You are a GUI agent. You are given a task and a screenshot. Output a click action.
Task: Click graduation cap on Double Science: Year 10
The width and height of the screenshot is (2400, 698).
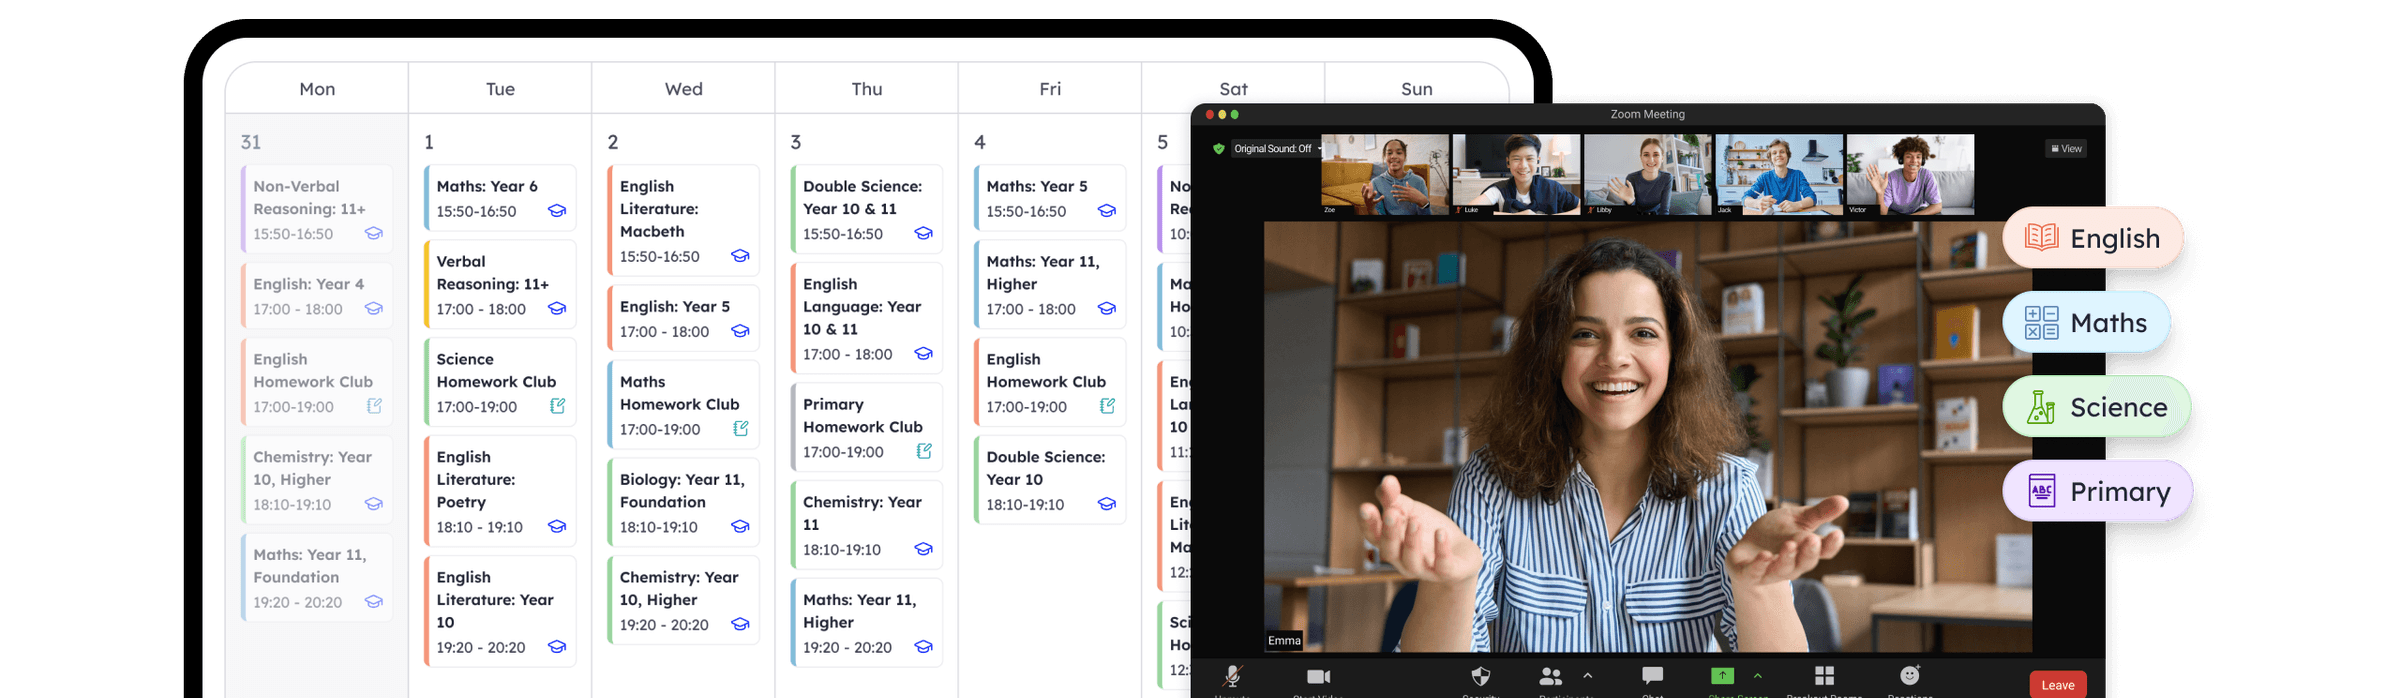(1107, 504)
